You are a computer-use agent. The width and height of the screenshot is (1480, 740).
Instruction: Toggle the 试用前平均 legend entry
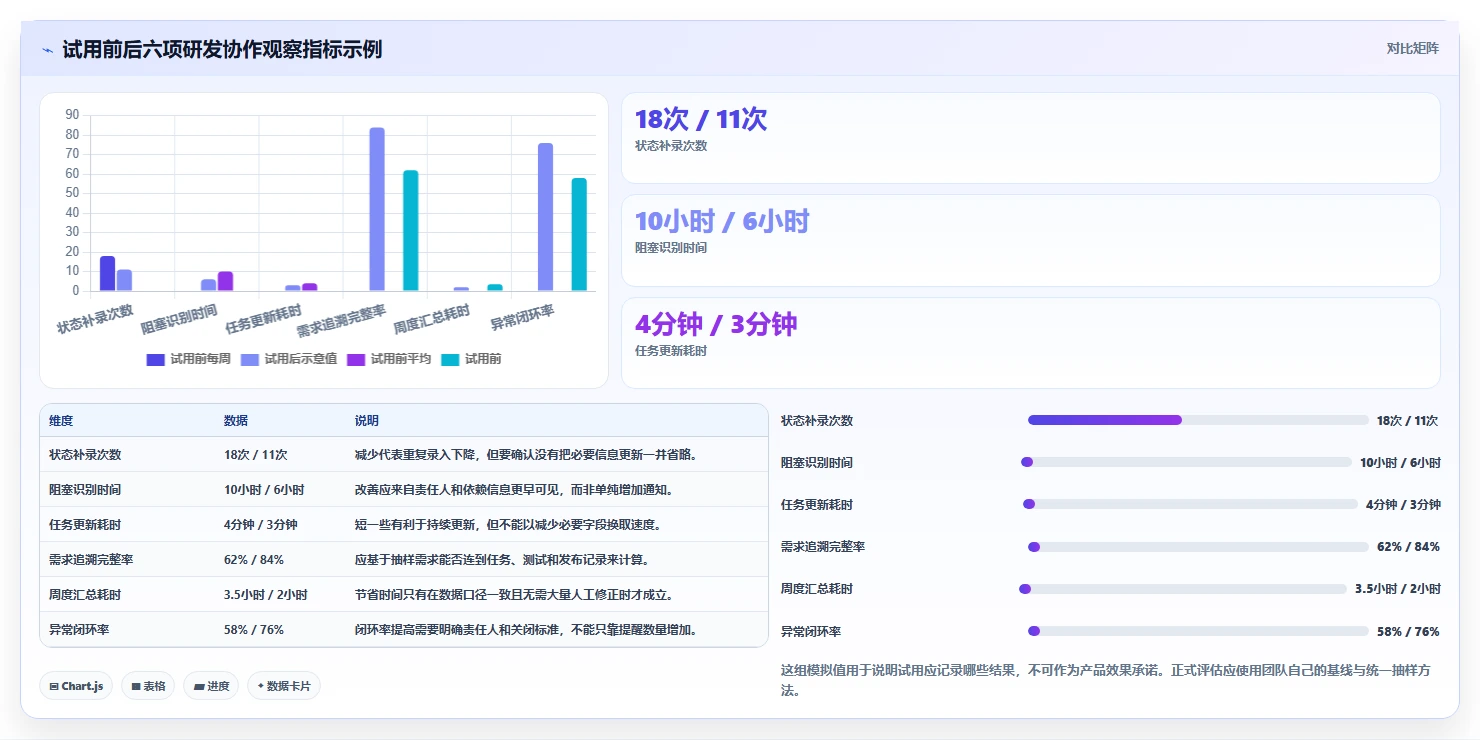(x=389, y=359)
